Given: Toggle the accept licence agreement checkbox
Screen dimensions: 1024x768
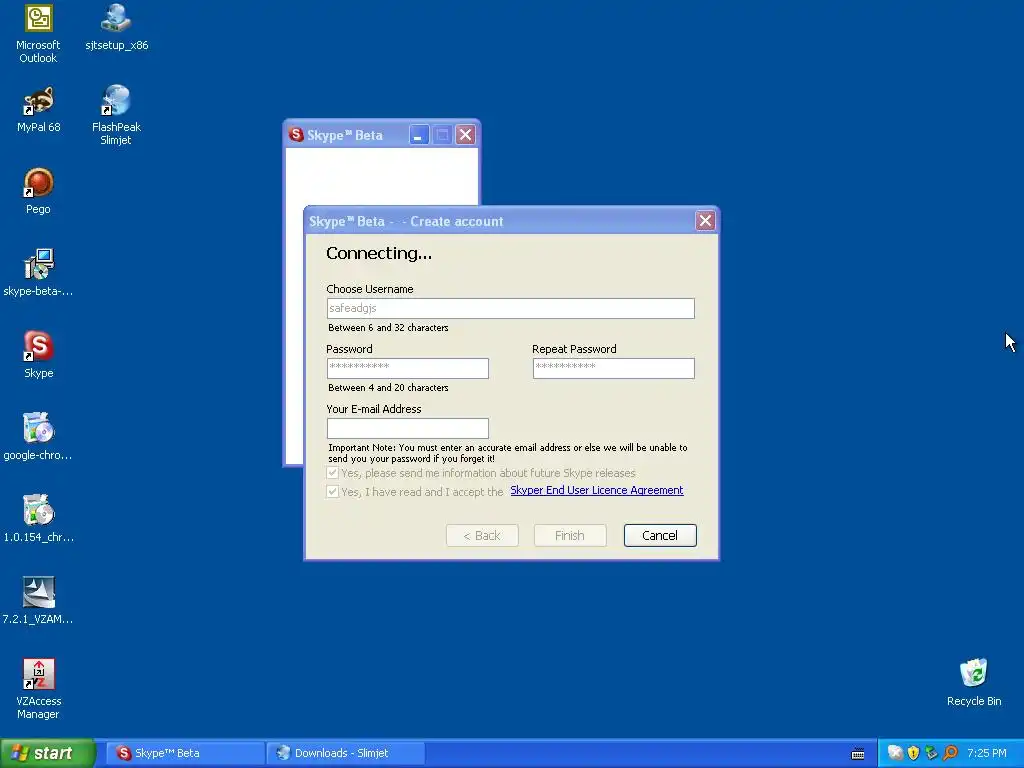Looking at the screenshot, I should pyautogui.click(x=332, y=492).
